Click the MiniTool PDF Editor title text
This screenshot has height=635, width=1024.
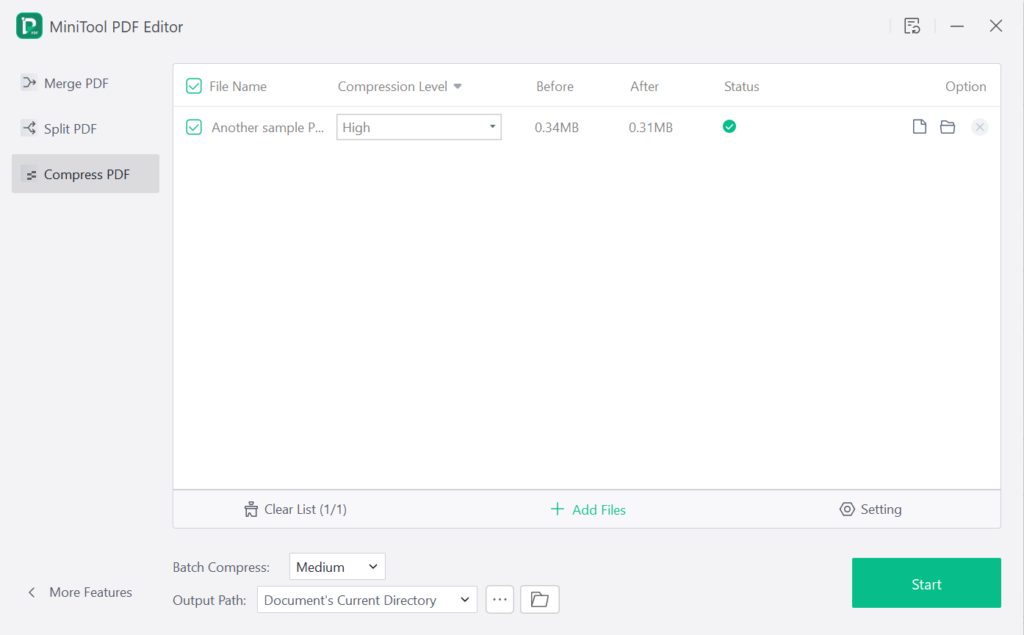[x=116, y=27]
